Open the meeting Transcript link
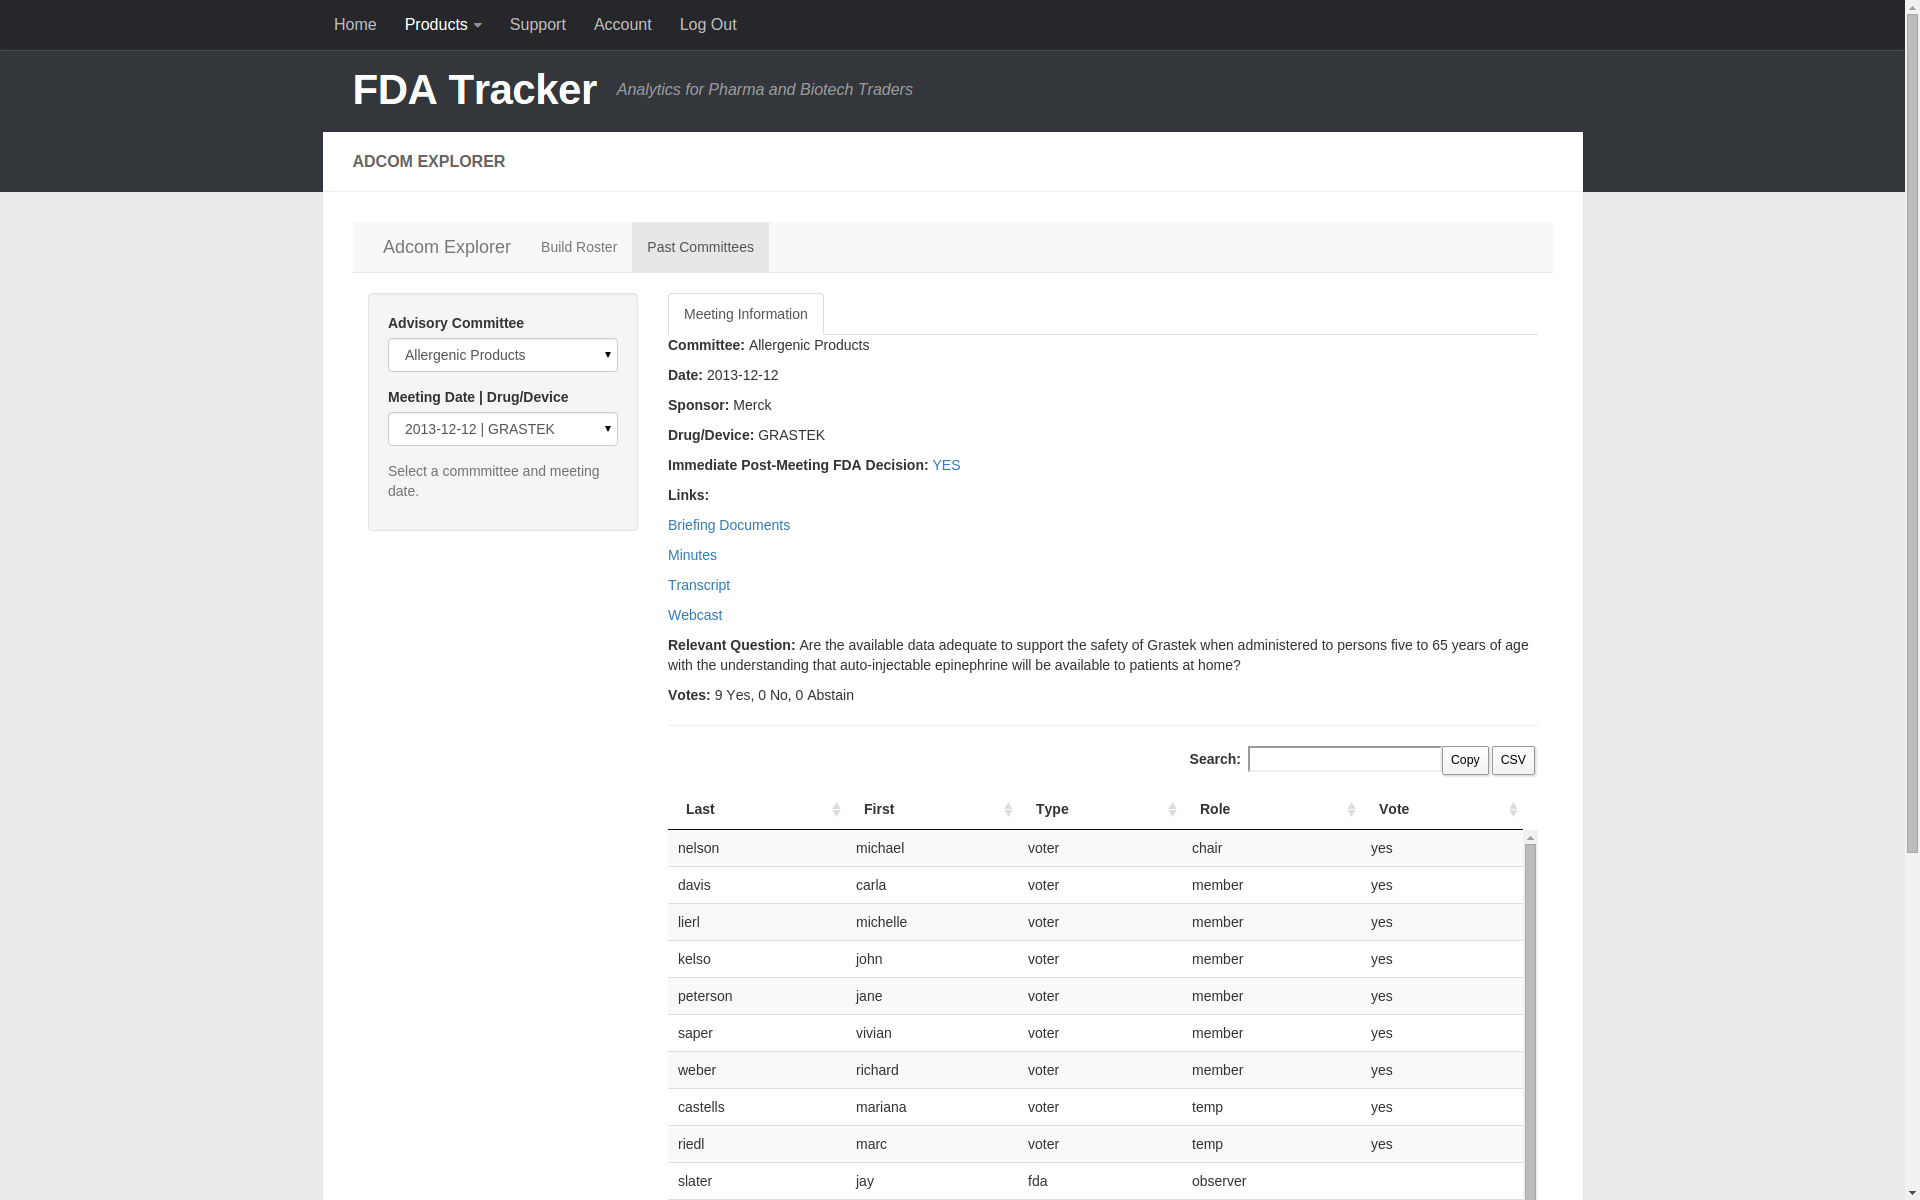Screen dimensions: 1920x1200 coord(698,585)
